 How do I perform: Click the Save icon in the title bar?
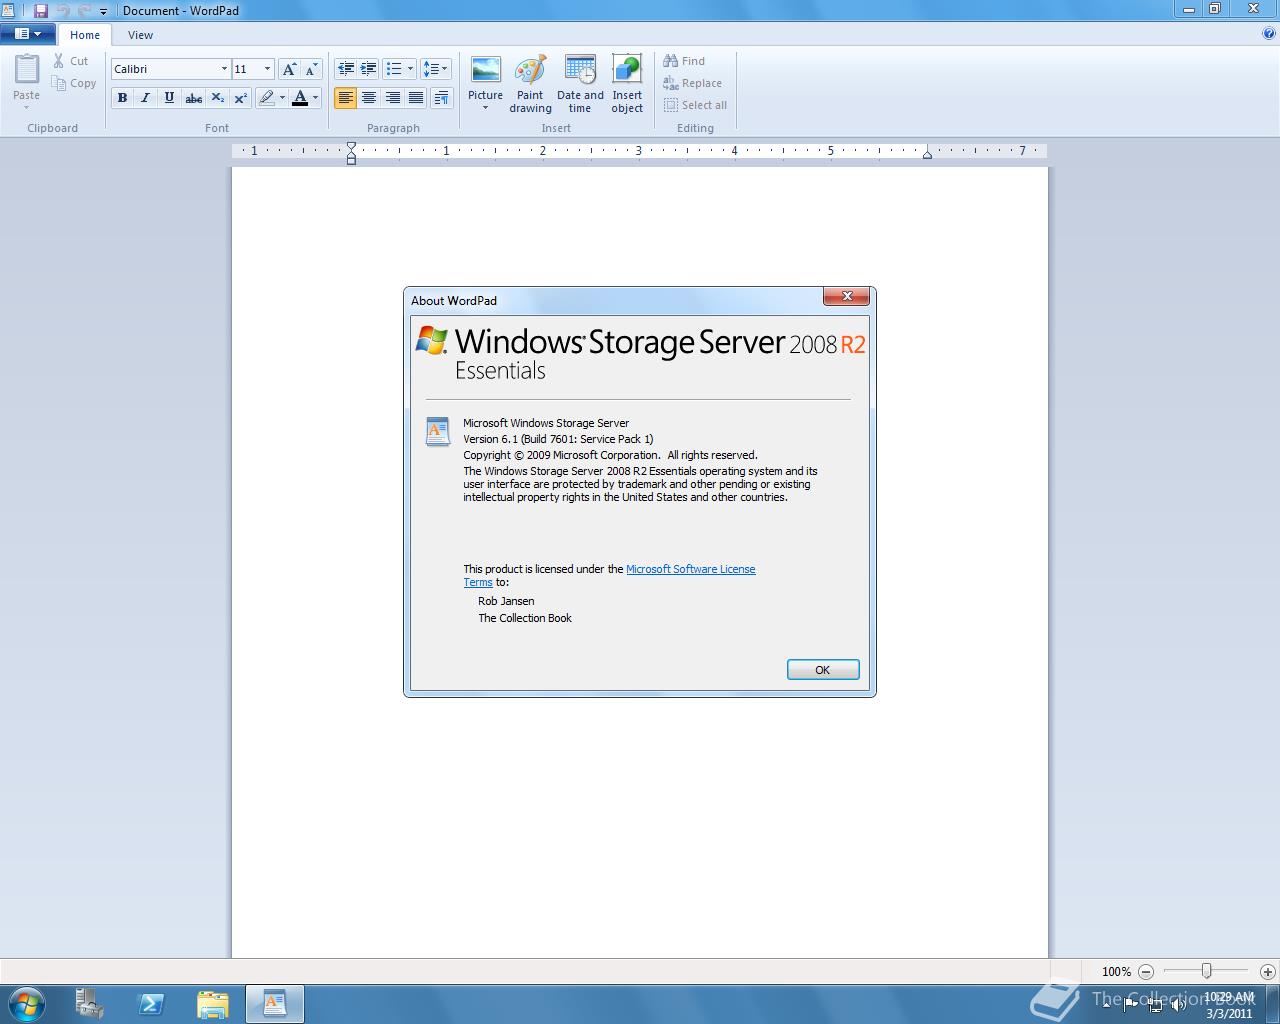pos(41,10)
